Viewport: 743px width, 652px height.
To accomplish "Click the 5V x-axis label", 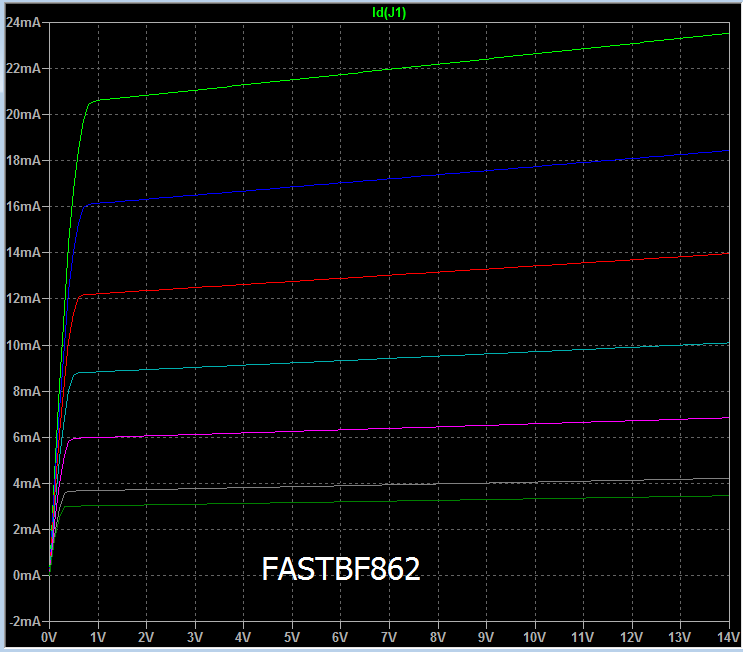I will click(x=292, y=637).
